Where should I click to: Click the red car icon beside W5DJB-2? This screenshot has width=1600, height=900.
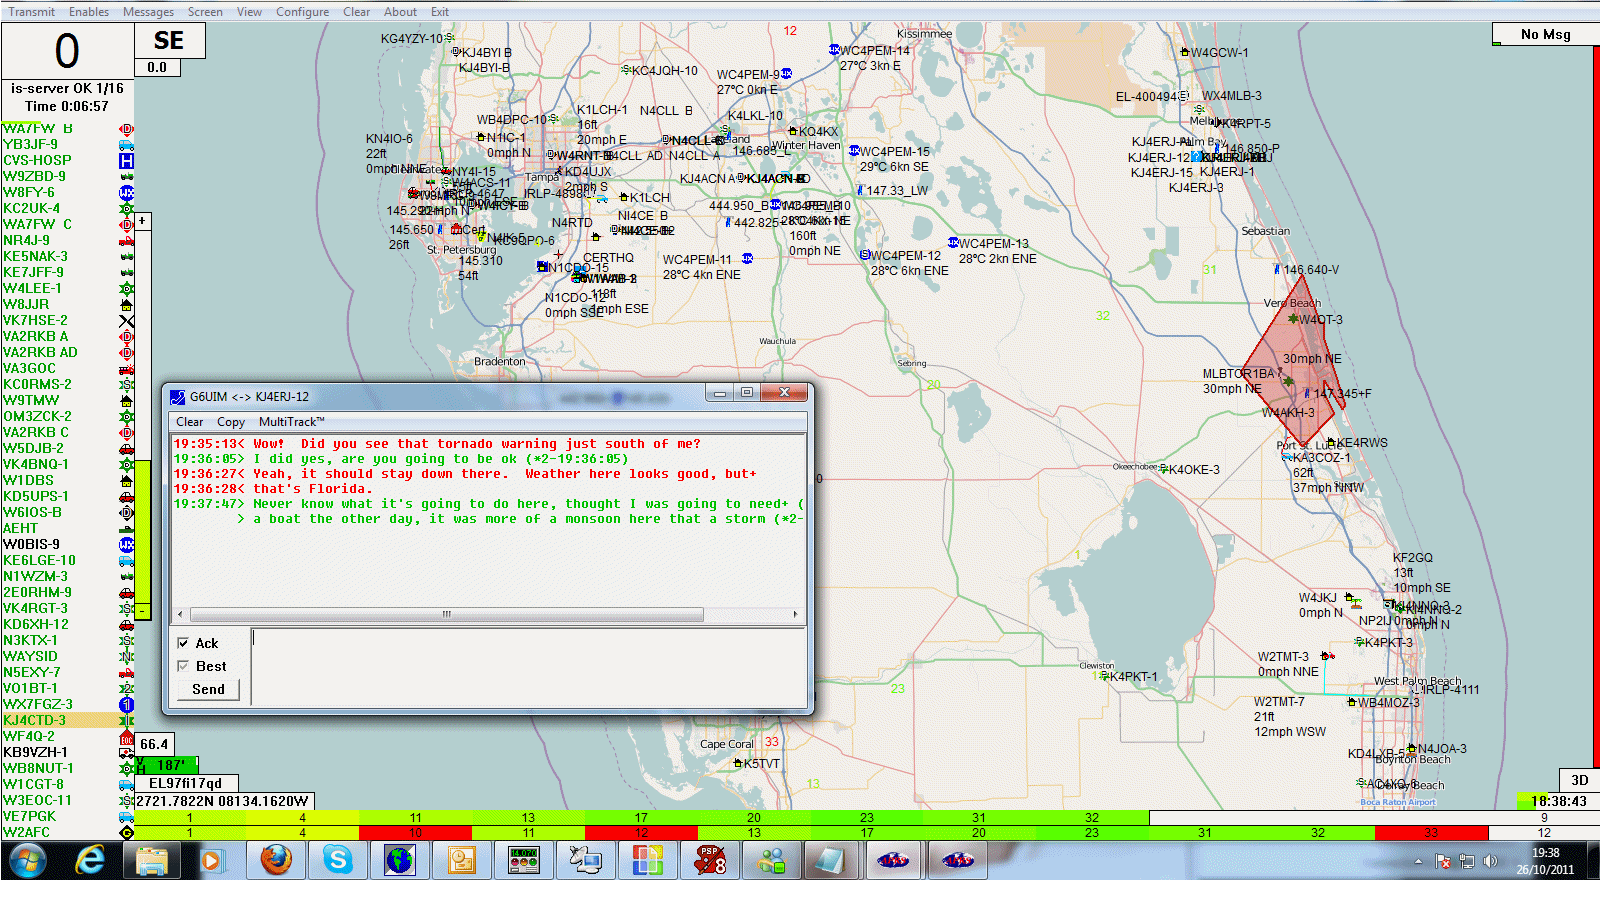coord(126,448)
